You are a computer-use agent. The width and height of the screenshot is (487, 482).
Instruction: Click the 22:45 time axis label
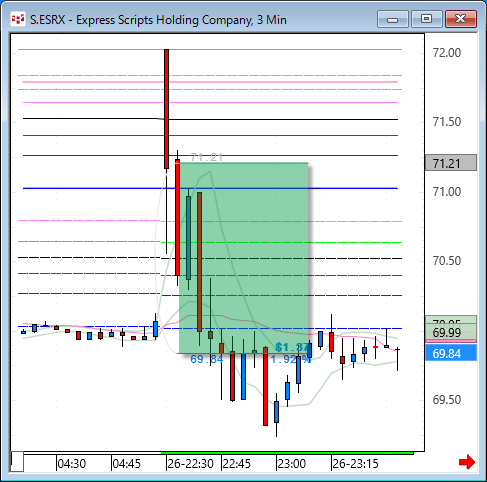coord(236,464)
